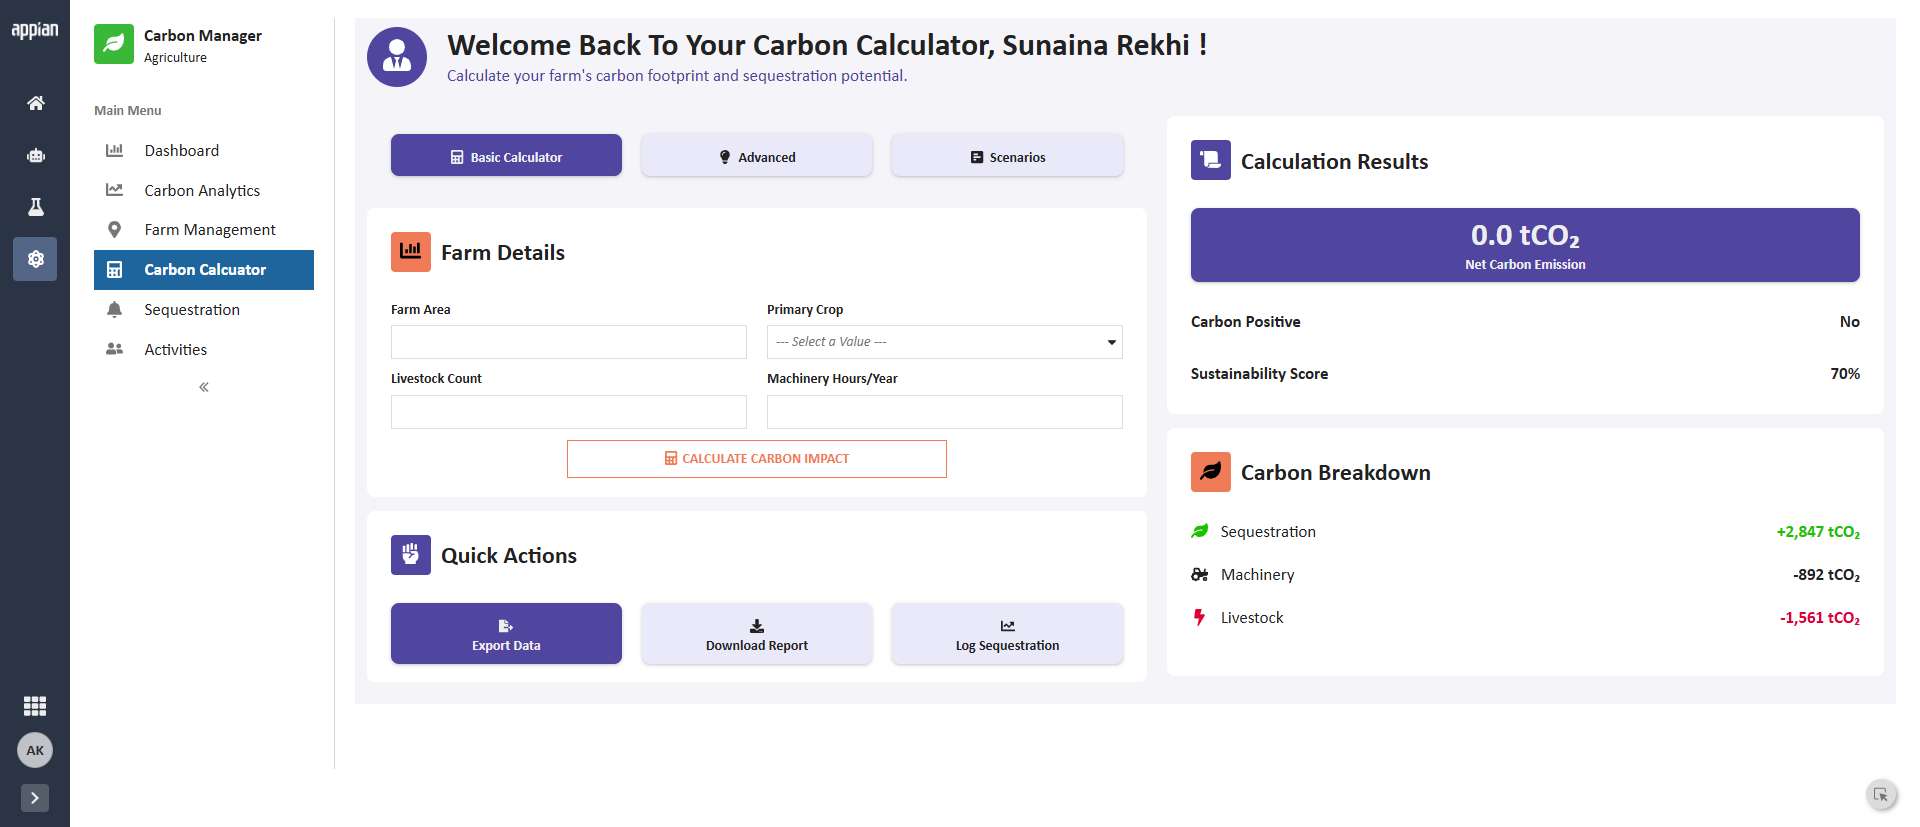1920x827 pixels.
Task: Expand the Primary Crop dropdown
Action: coord(944,342)
